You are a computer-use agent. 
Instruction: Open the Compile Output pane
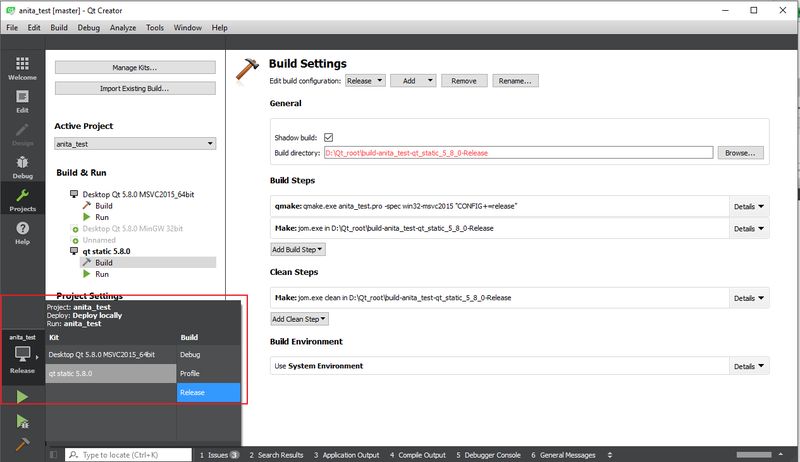(417, 455)
